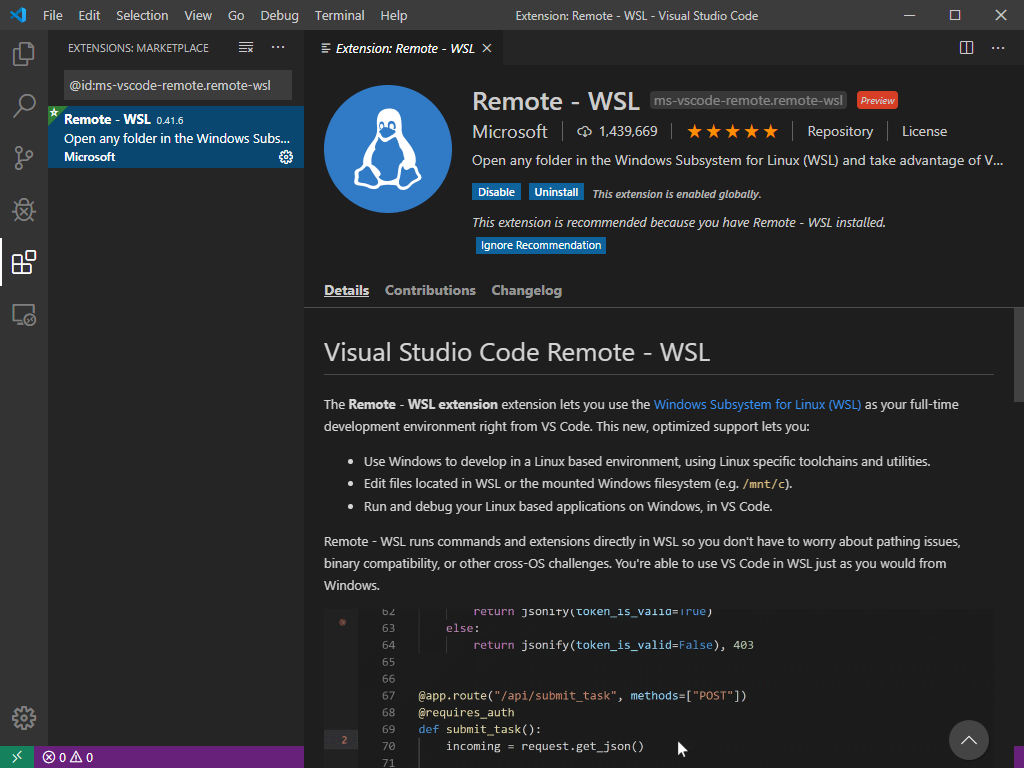Screen dimensions: 1024x768
Task: Click the ms-vscode-remote.remote-wsl identifier badge
Action: (x=748, y=101)
